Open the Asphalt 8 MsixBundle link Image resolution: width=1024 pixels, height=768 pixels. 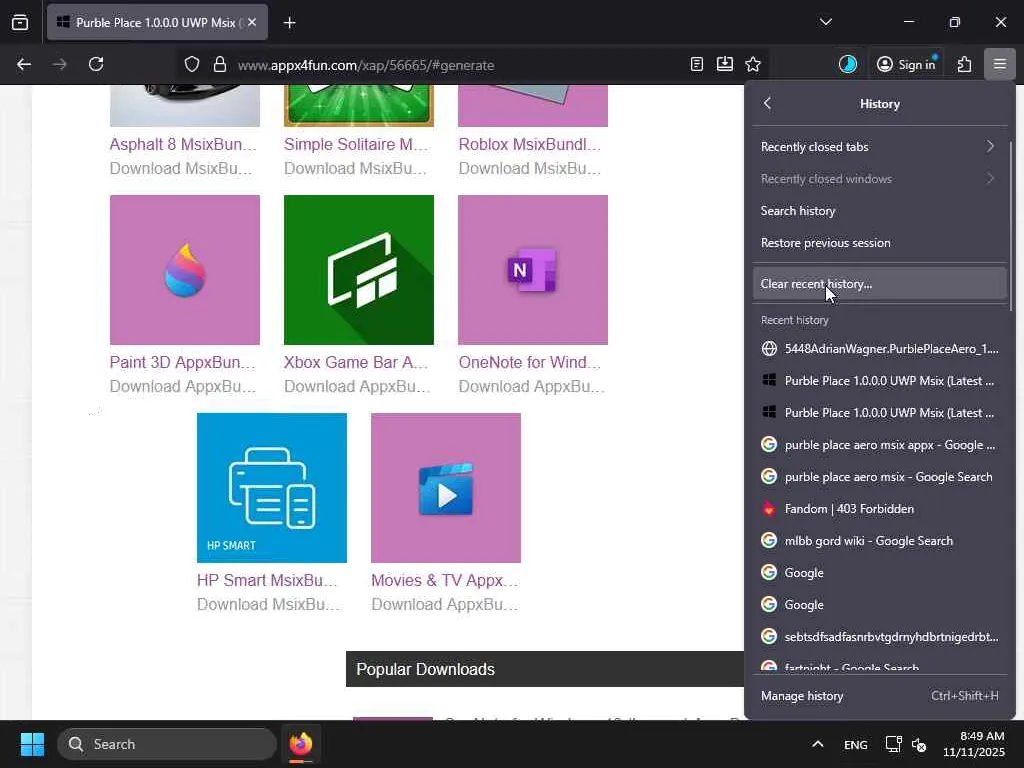[x=183, y=144]
